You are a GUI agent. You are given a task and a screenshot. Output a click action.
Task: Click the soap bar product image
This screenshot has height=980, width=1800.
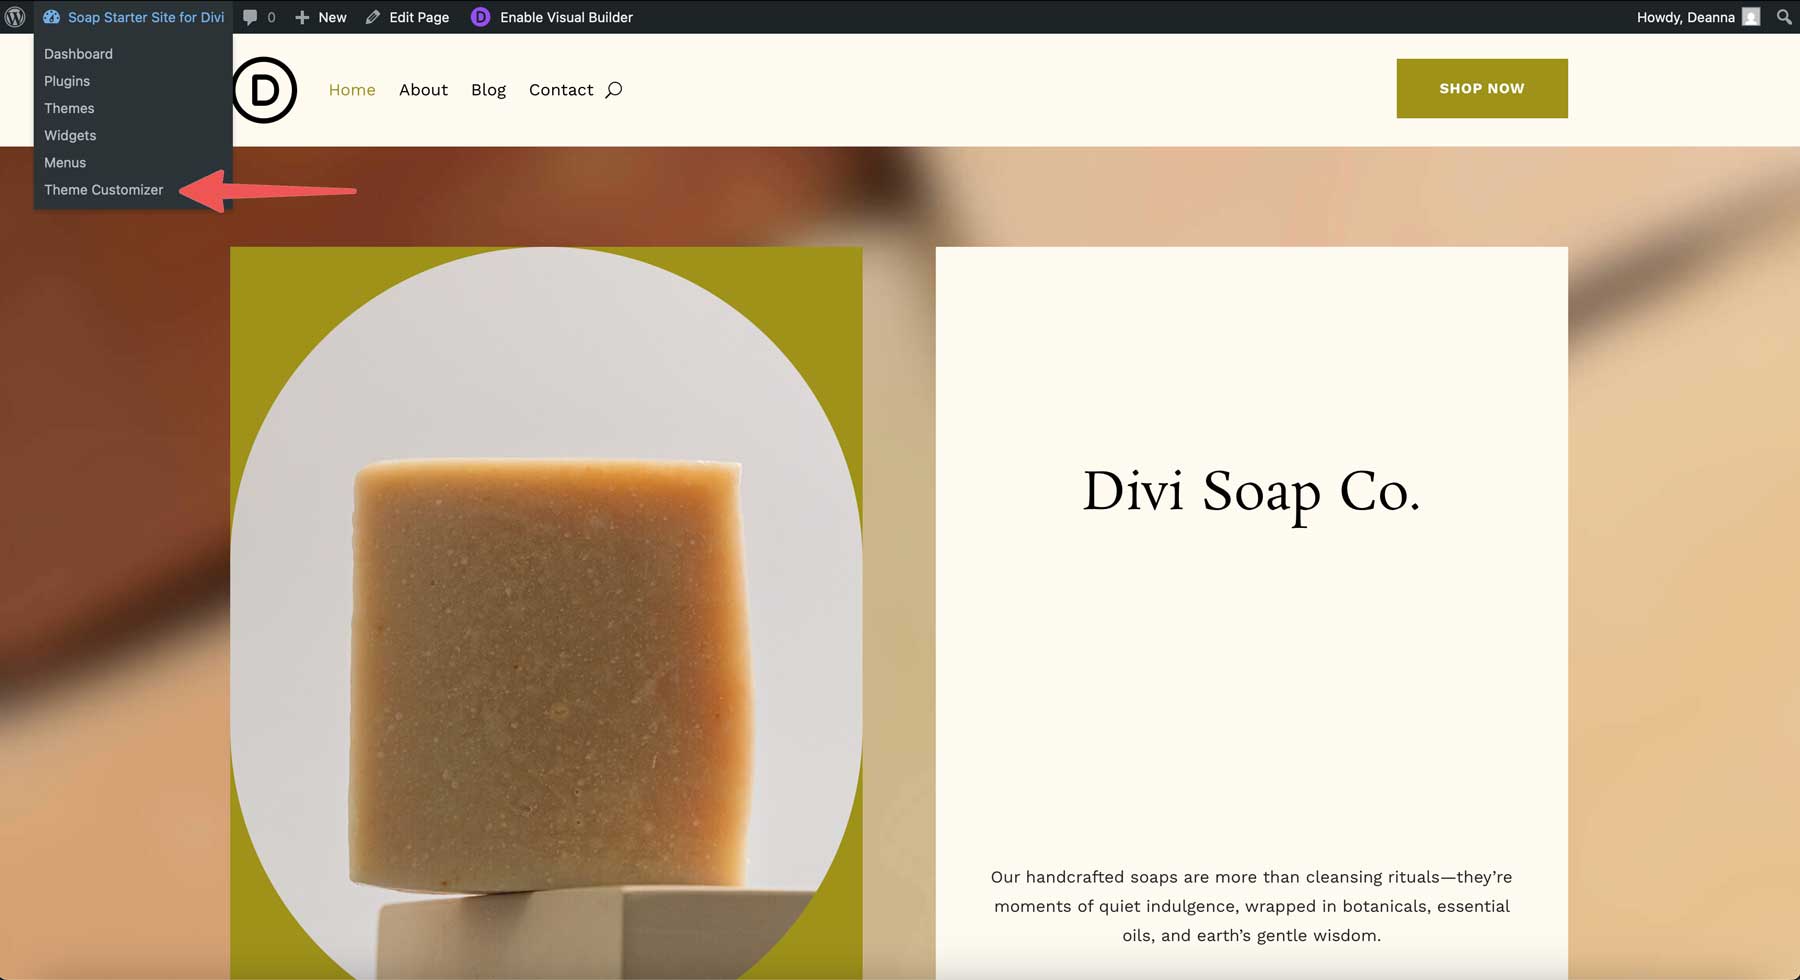546,613
